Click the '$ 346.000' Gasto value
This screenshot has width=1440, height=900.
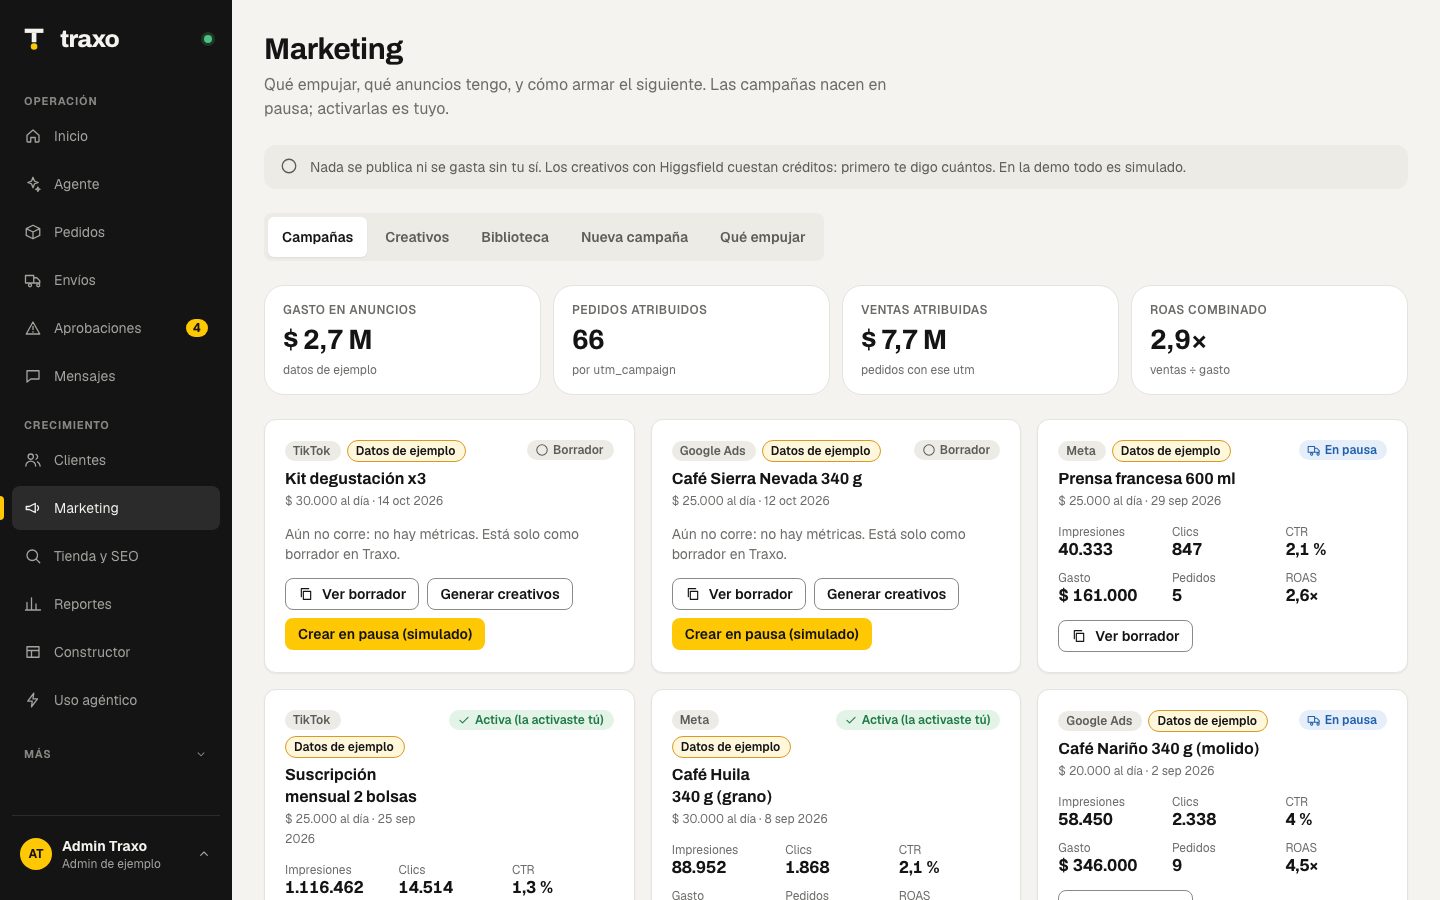click(x=1098, y=865)
